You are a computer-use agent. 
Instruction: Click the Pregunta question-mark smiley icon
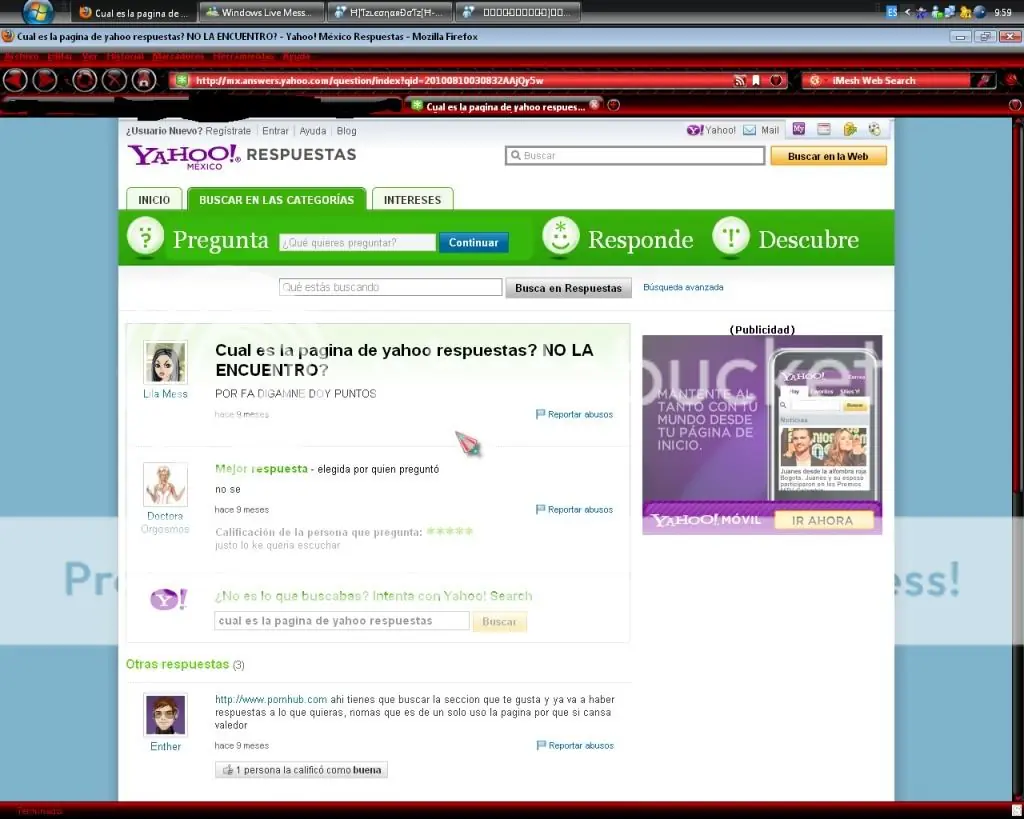pyautogui.click(x=145, y=236)
